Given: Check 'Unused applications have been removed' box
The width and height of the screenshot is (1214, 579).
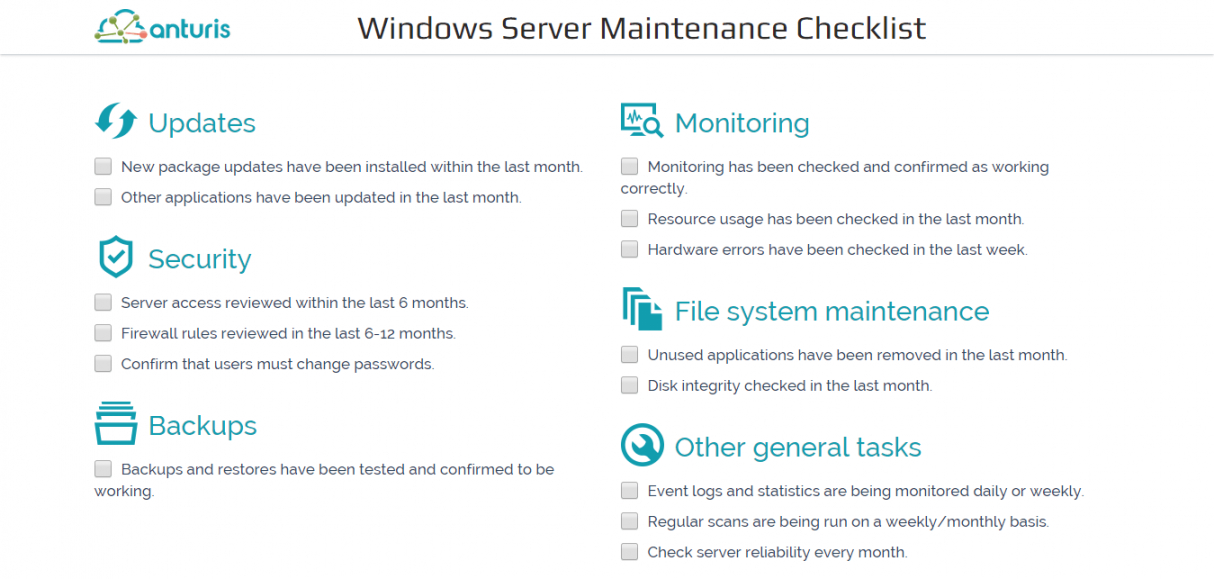Looking at the screenshot, I should click(x=629, y=354).
